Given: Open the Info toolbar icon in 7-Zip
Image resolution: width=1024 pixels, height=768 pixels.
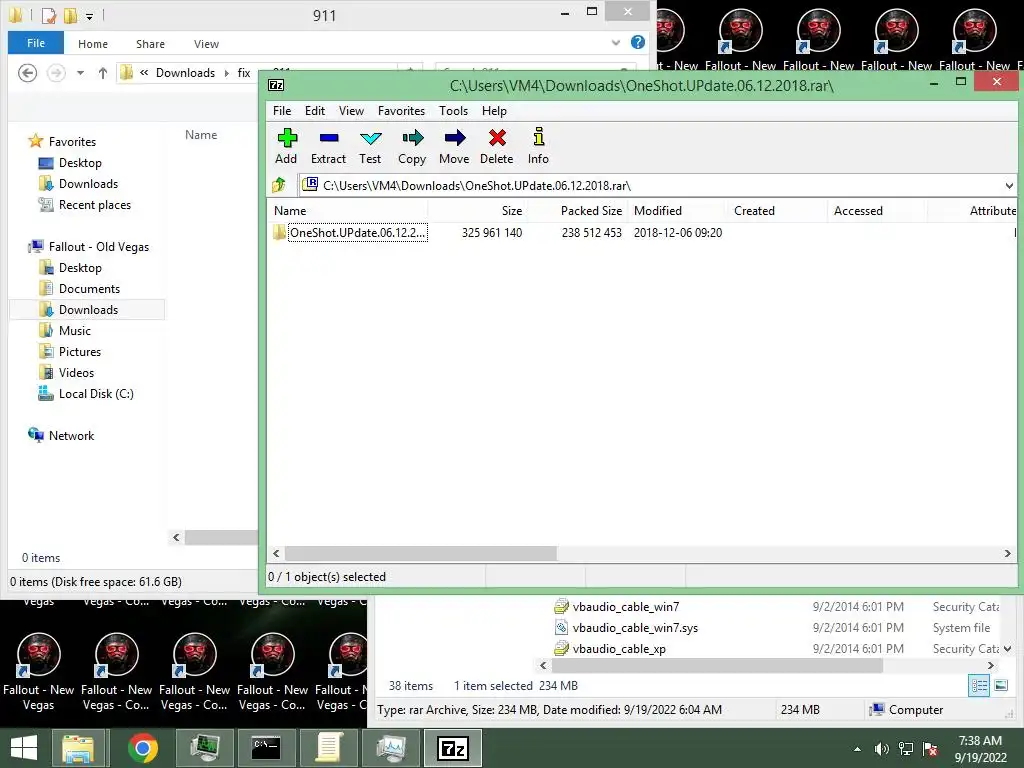Looking at the screenshot, I should pyautogui.click(x=538, y=146).
